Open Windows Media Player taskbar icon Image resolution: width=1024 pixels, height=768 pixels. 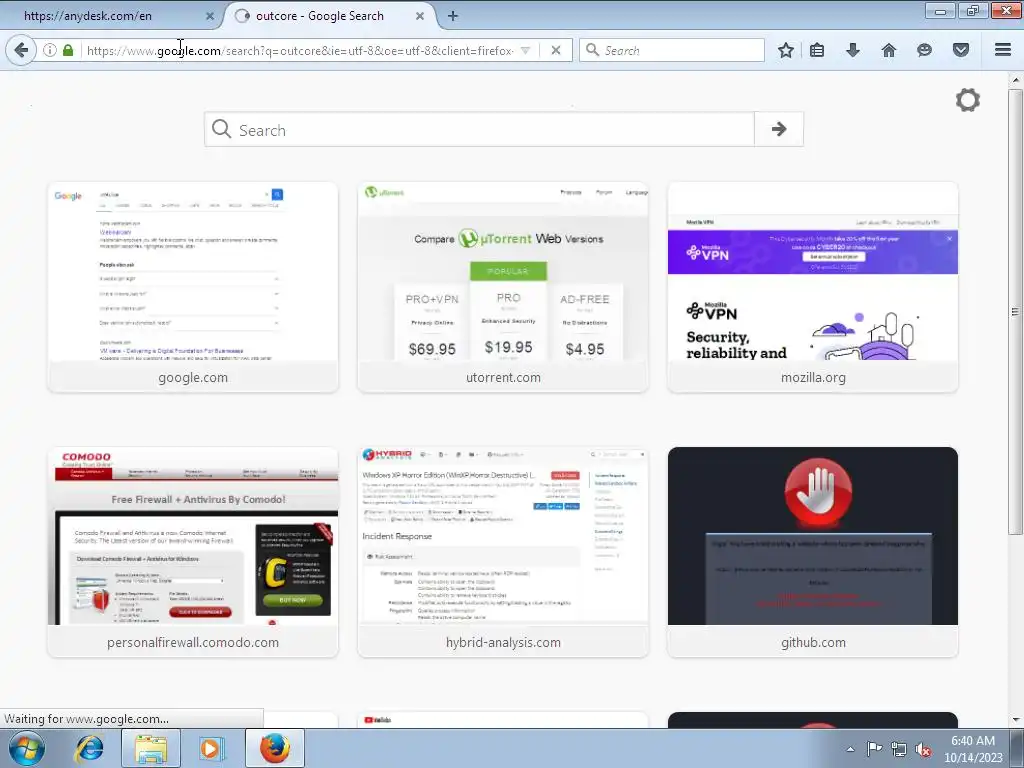[x=211, y=748]
